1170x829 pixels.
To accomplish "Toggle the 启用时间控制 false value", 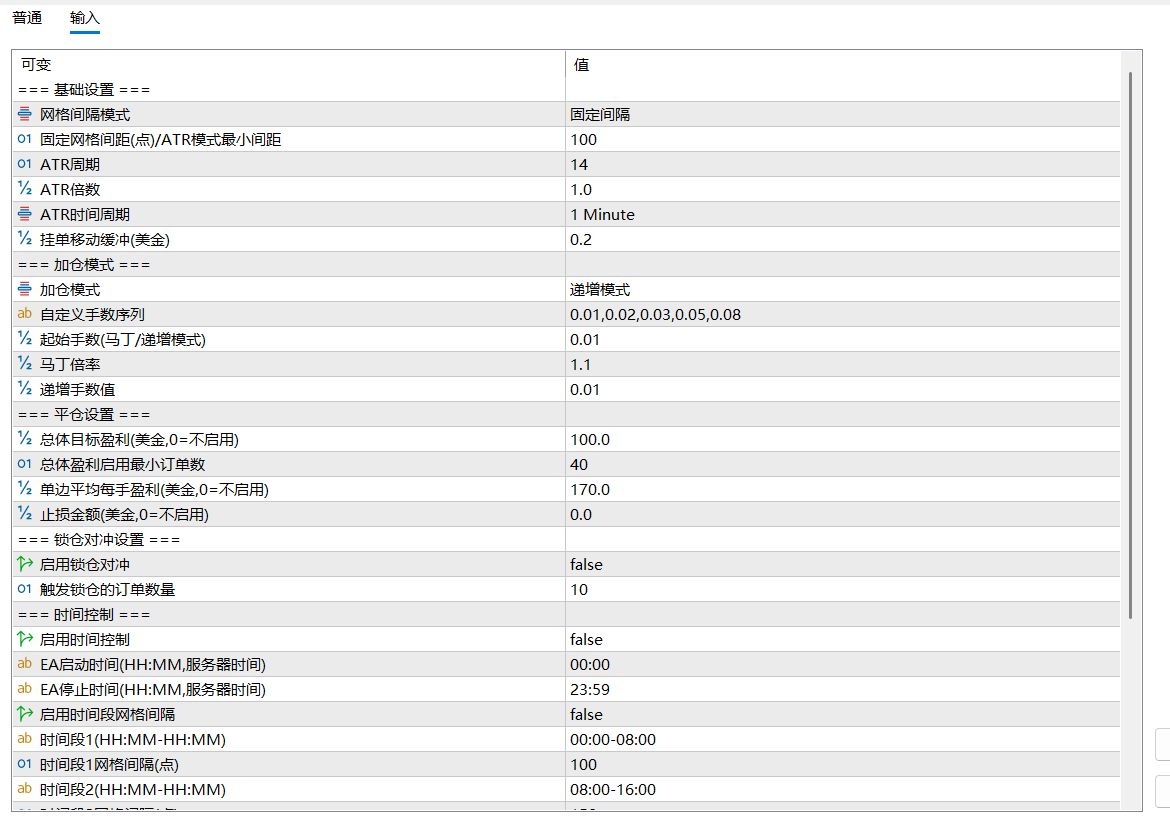I will pyautogui.click(x=842, y=639).
